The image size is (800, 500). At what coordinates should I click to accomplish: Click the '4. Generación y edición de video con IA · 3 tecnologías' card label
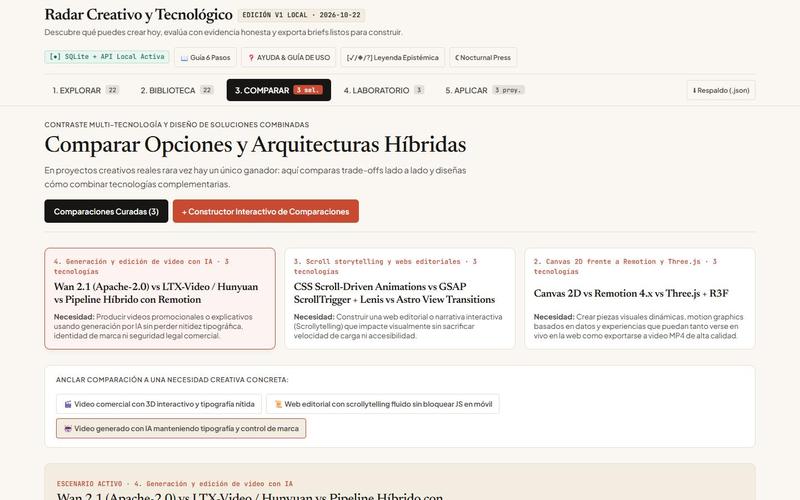pos(141,266)
